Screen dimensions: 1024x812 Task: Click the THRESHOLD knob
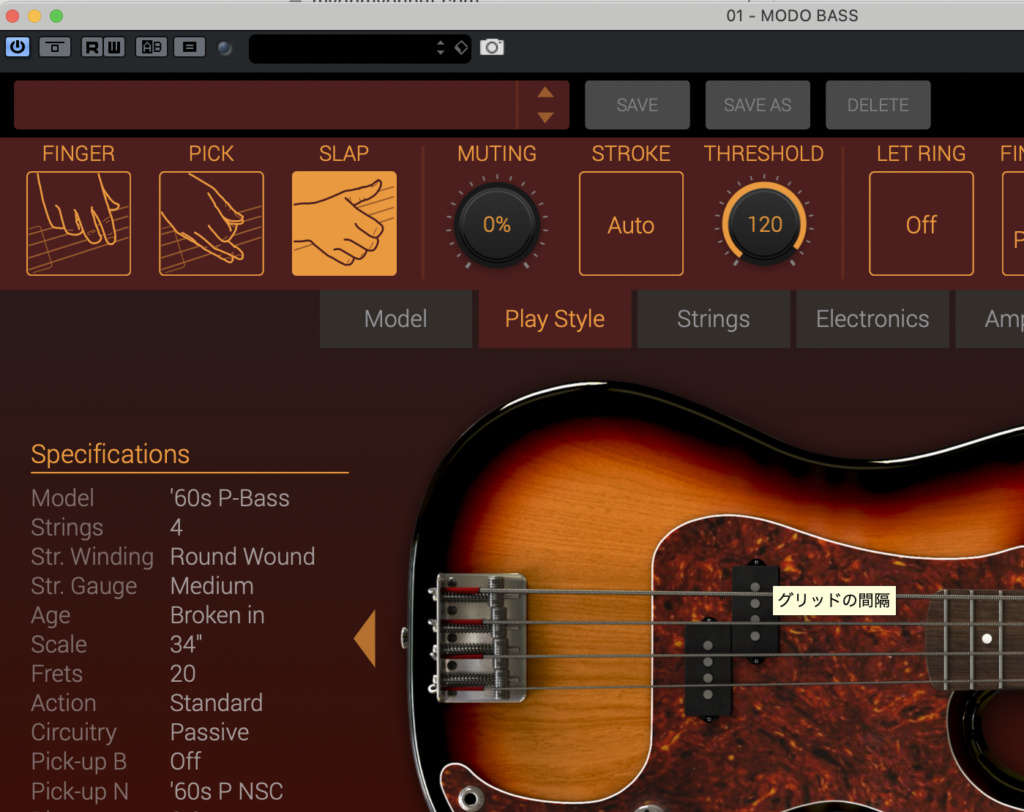(765, 224)
